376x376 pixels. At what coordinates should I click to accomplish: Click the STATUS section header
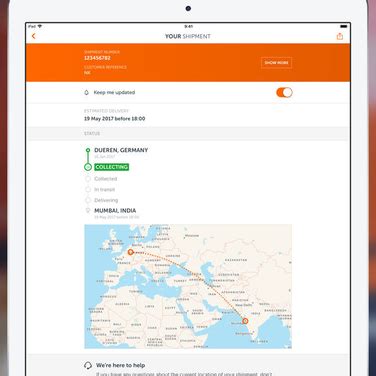[x=92, y=133]
